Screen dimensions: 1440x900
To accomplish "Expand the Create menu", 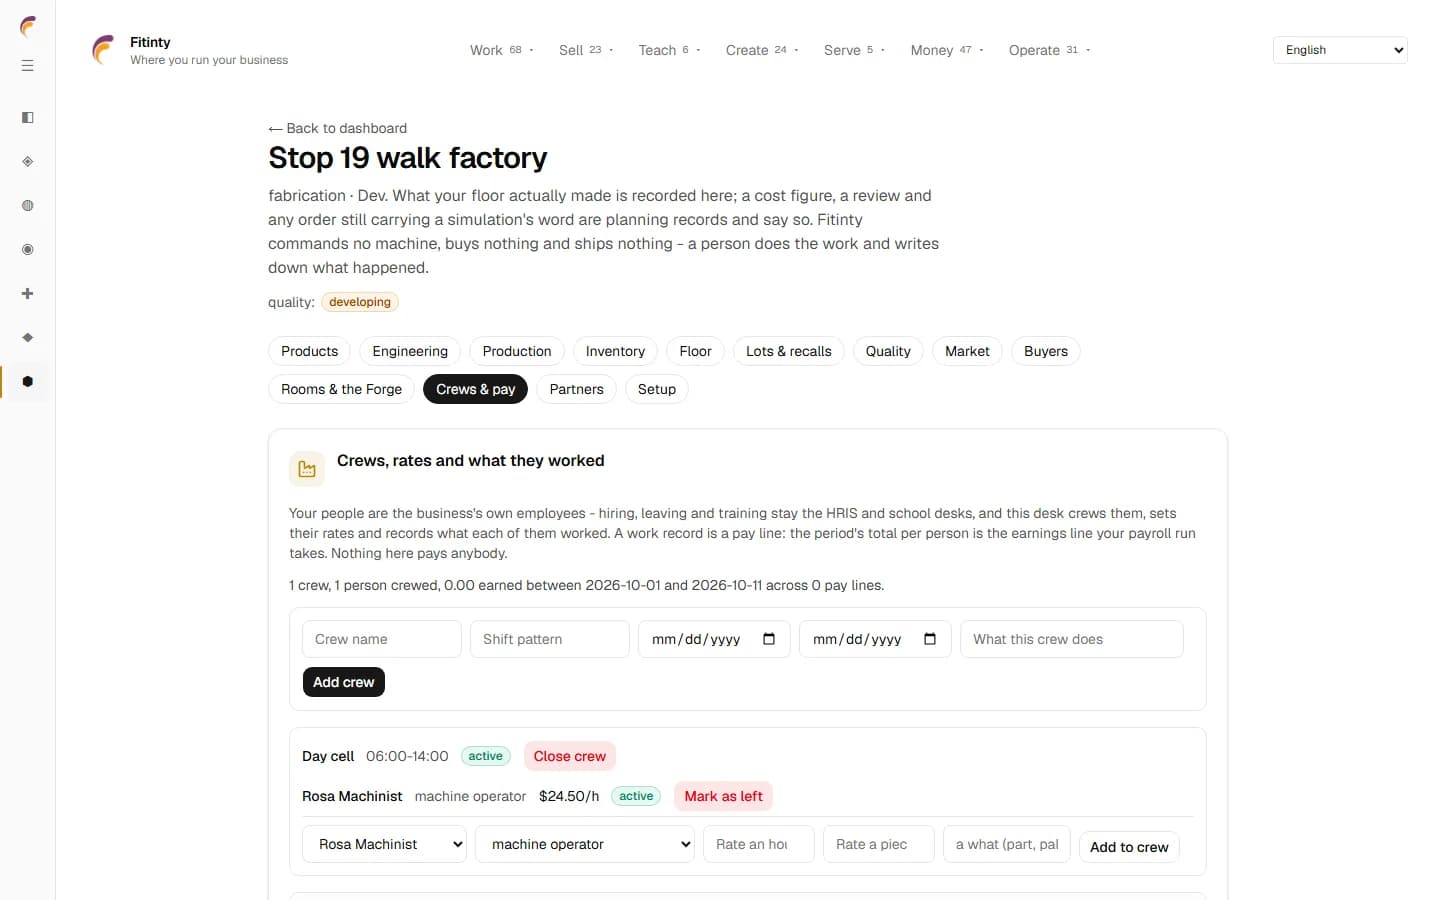I will [762, 50].
